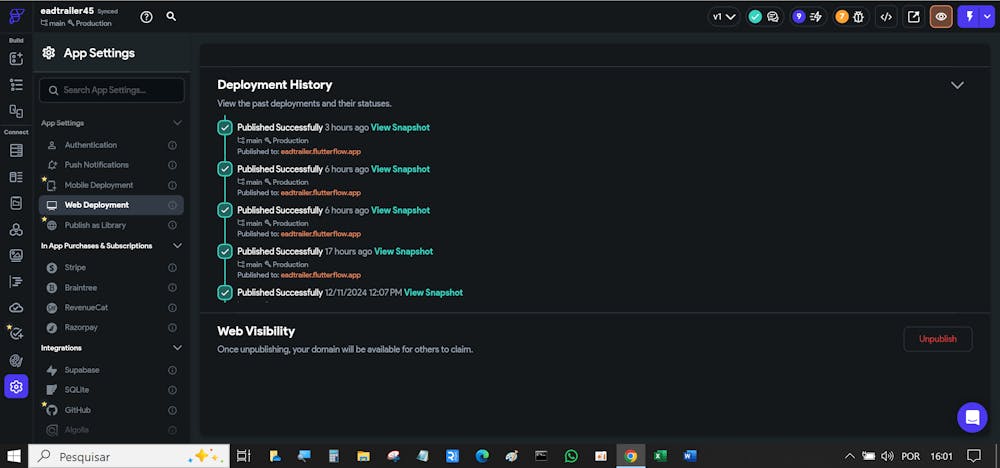Click the orange bug issues icon
This screenshot has height=468, width=1000.
pos(849,17)
